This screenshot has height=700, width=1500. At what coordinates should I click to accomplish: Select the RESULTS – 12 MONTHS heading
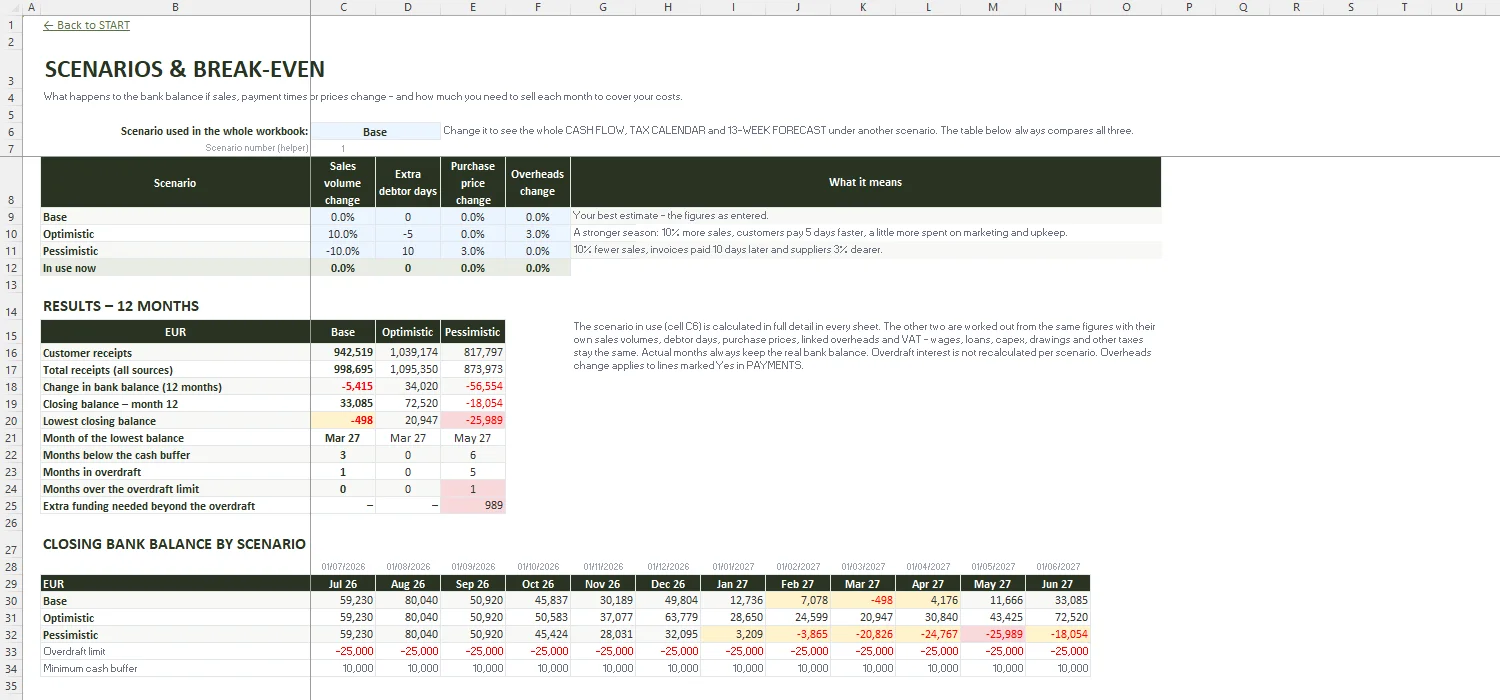121,306
